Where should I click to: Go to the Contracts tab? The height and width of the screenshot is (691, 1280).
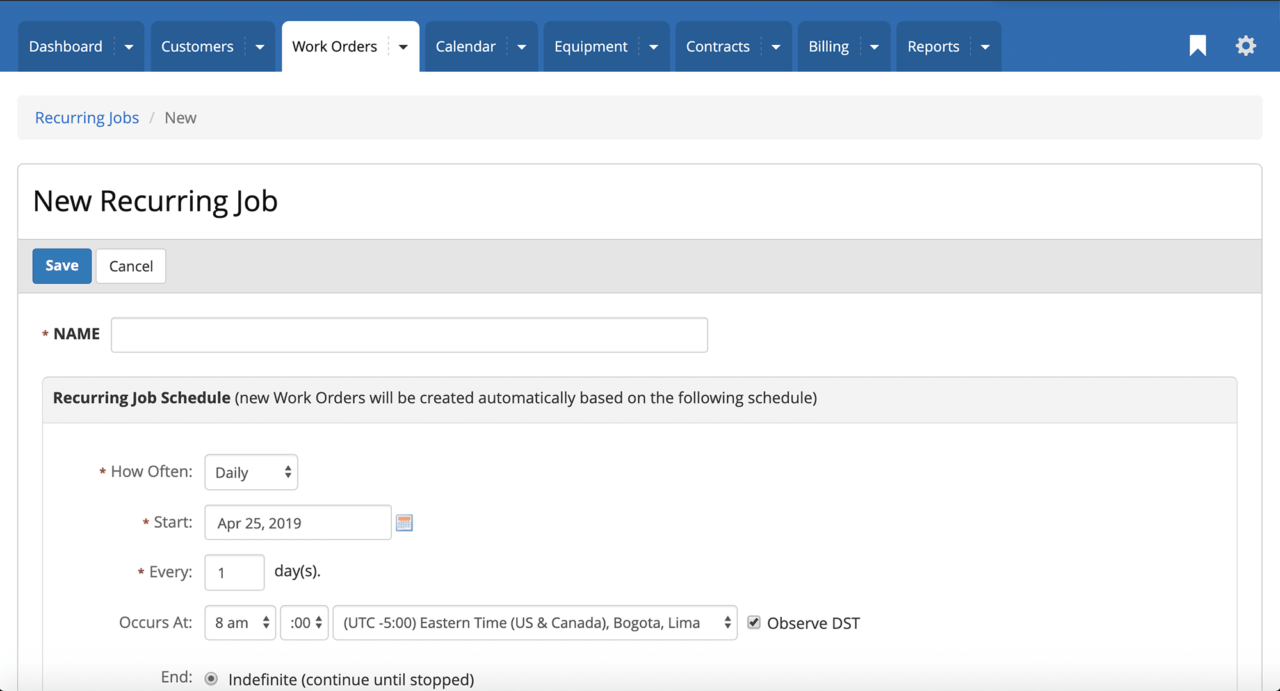pos(718,45)
